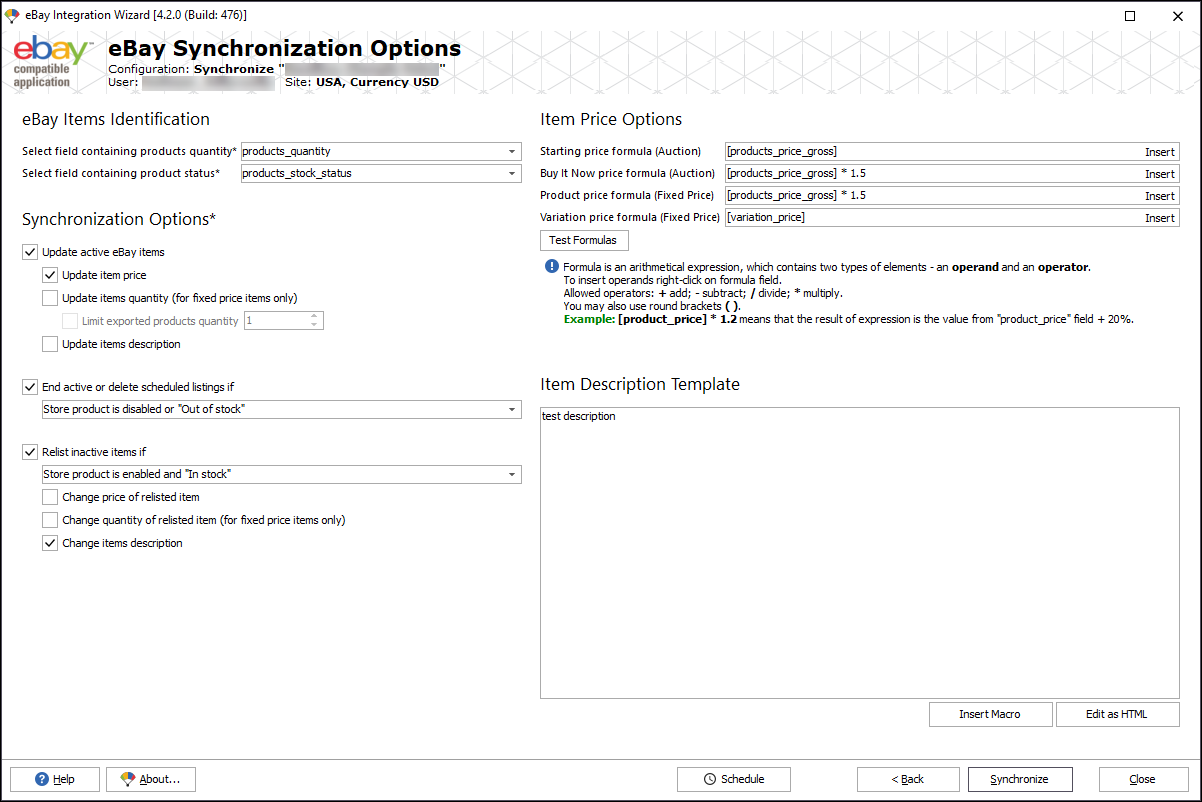Image resolution: width=1202 pixels, height=802 pixels.
Task: Open the products quantity field dropdown
Action: [512, 151]
